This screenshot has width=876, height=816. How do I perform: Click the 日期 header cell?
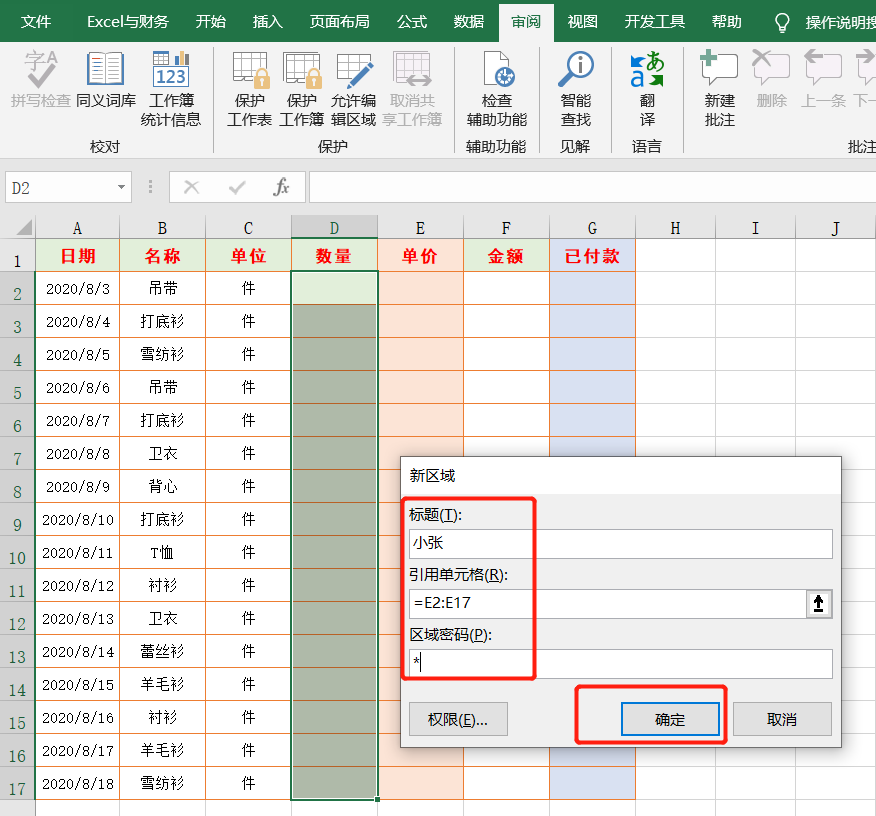(78, 256)
